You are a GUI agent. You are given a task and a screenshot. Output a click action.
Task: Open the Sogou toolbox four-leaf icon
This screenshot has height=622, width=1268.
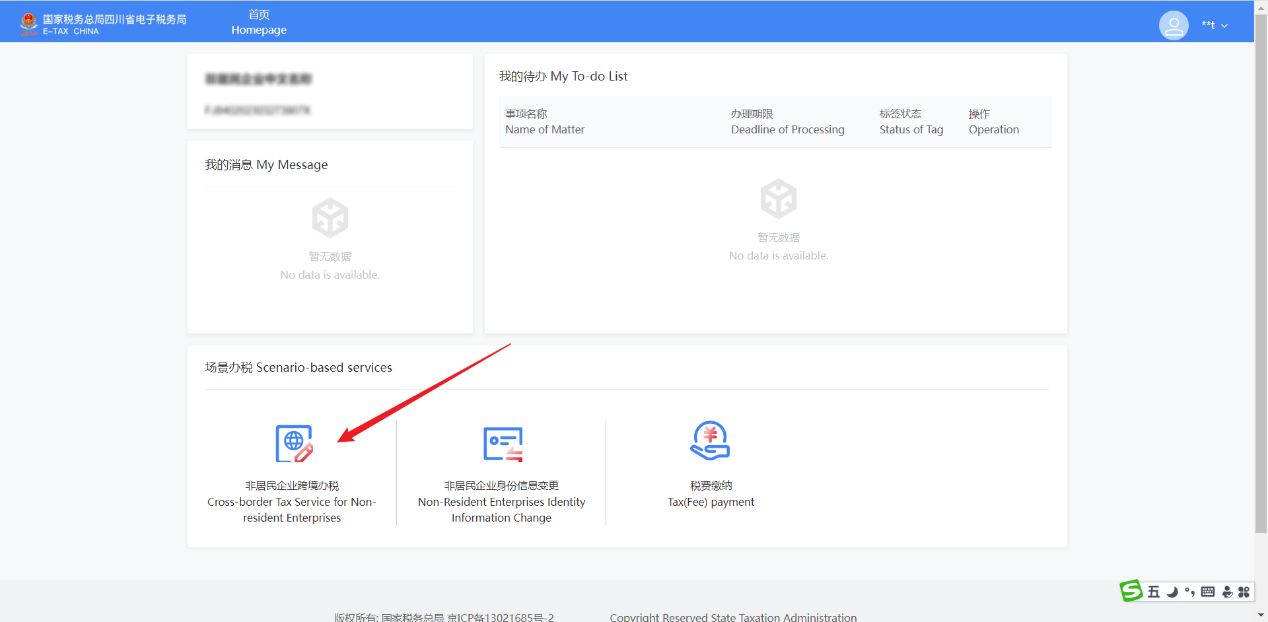(x=1244, y=591)
